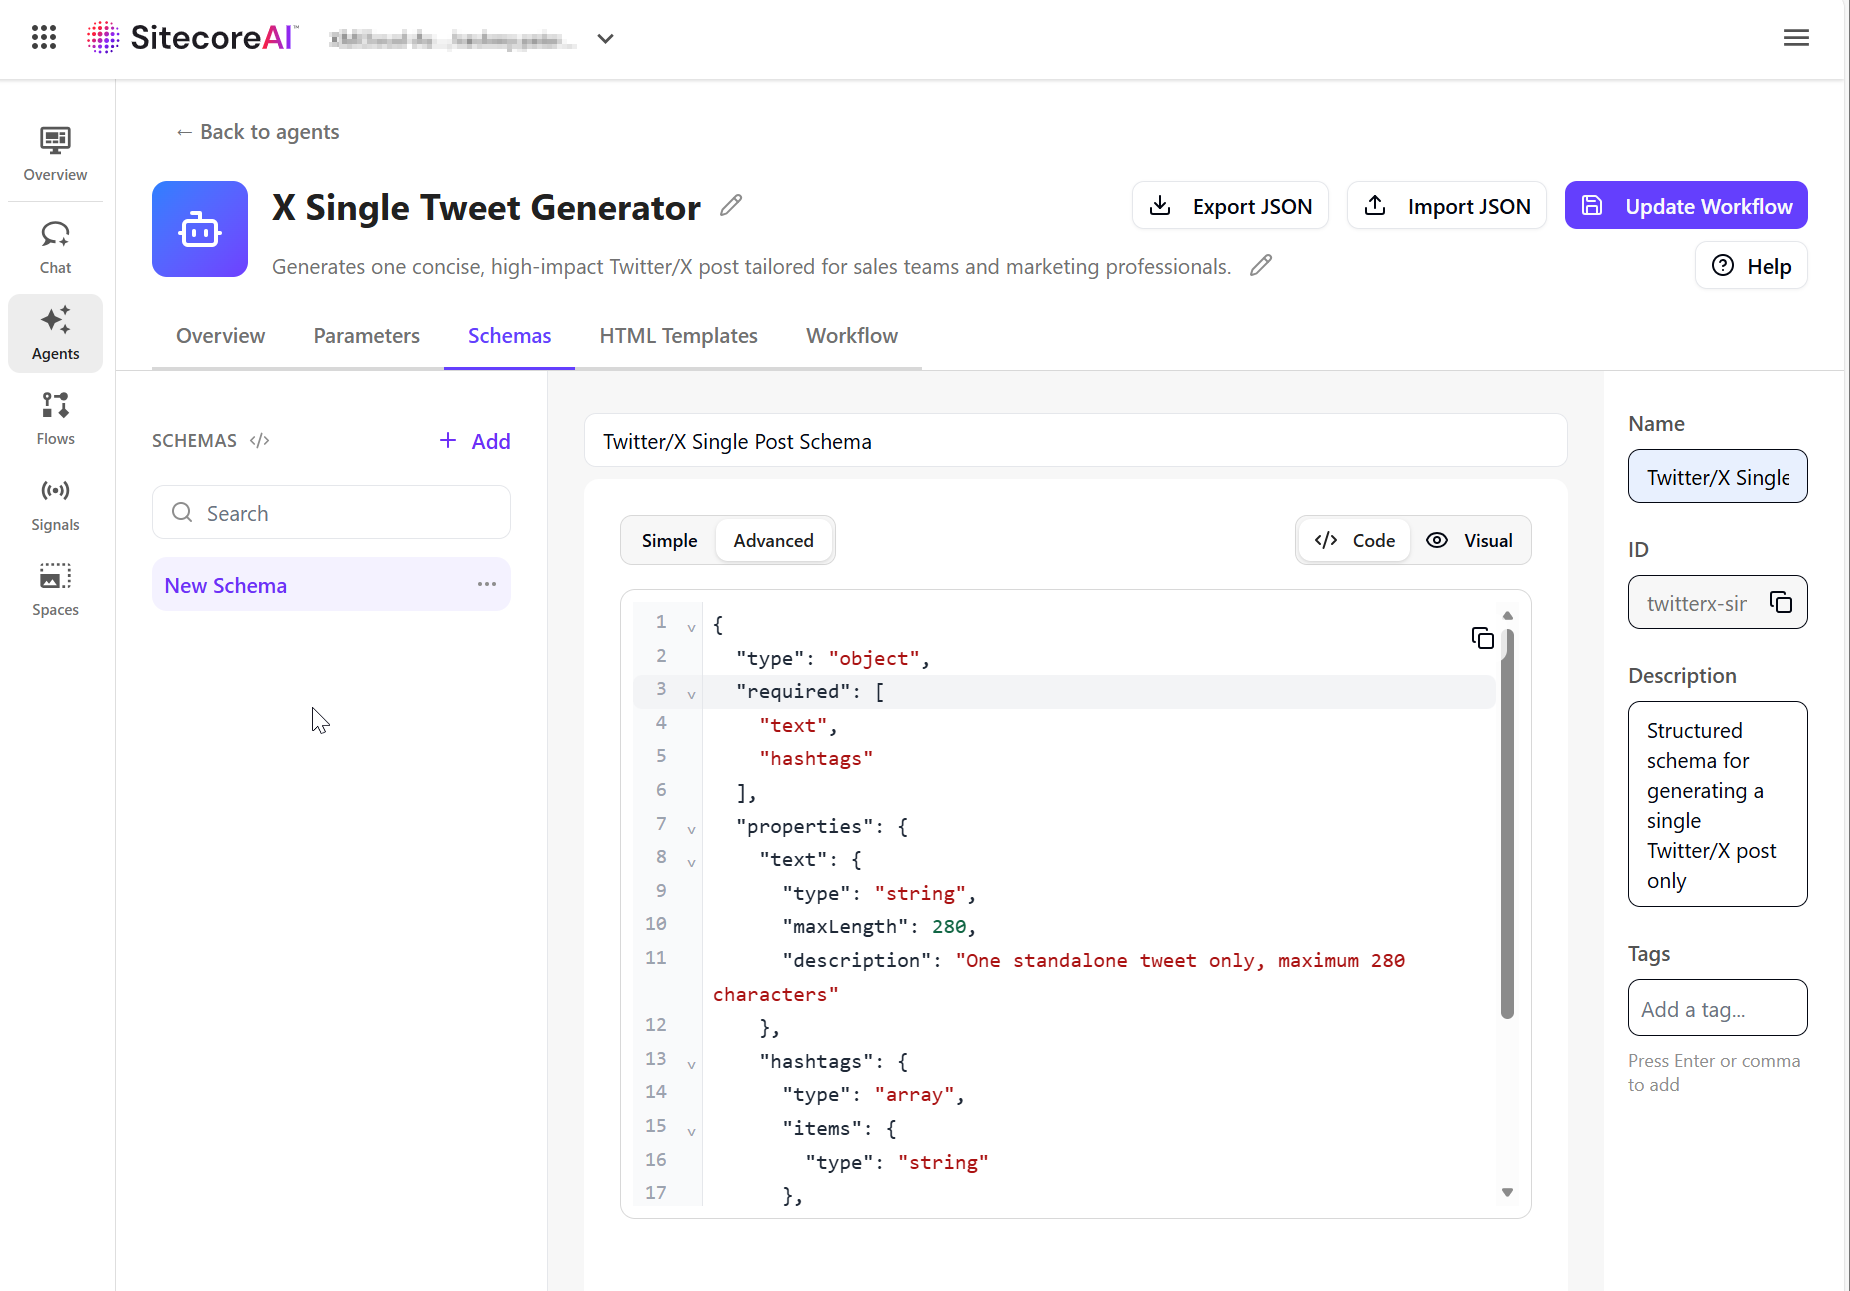Collapse the "required" array on line 3
The image size is (1850, 1291).
[691, 694]
